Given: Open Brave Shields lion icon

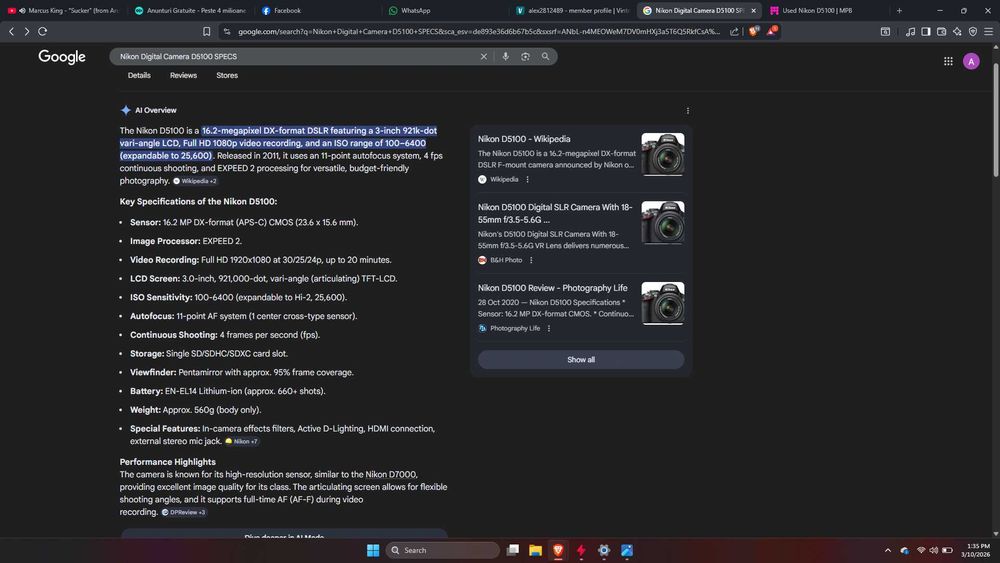Looking at the screenshot, I should 753,31.
